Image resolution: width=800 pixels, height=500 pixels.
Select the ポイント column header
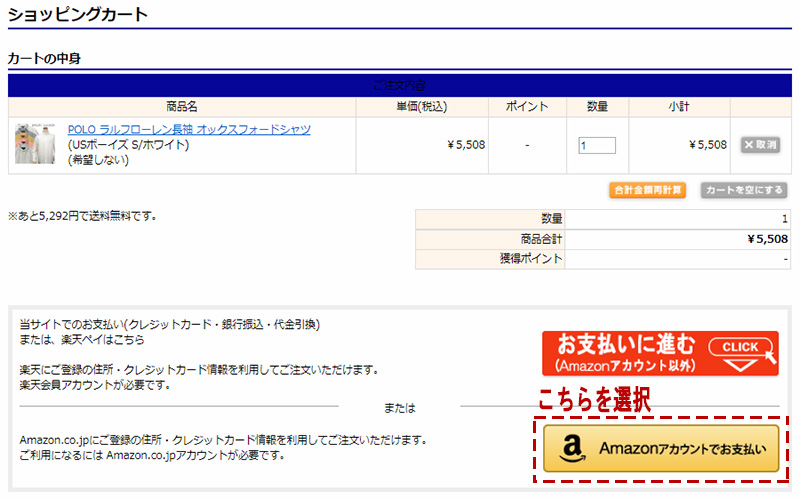point(527,107)
